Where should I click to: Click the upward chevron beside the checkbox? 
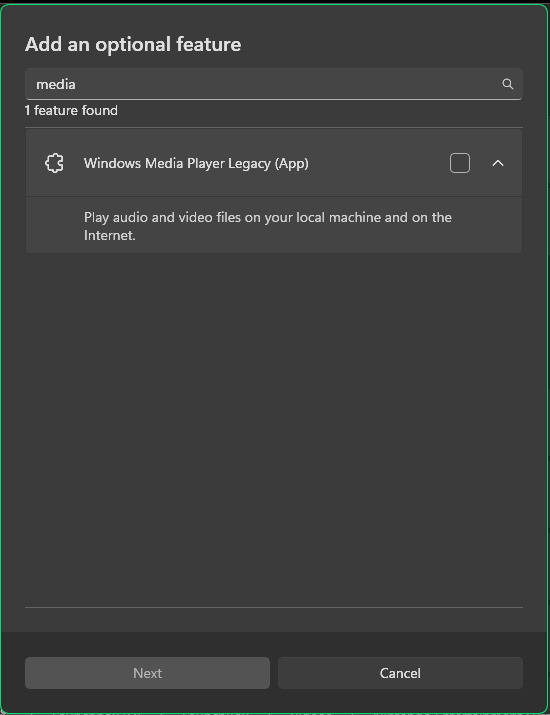[x=498, y=163]
